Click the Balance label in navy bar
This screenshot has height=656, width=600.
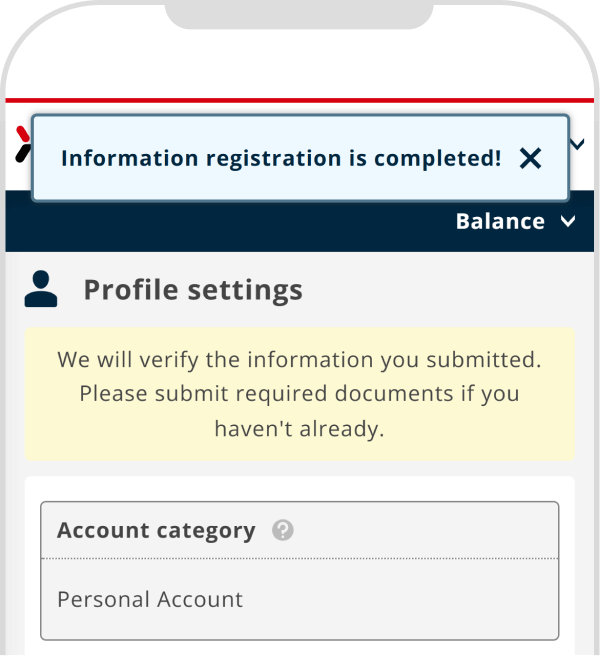click(x=500, y=221)
